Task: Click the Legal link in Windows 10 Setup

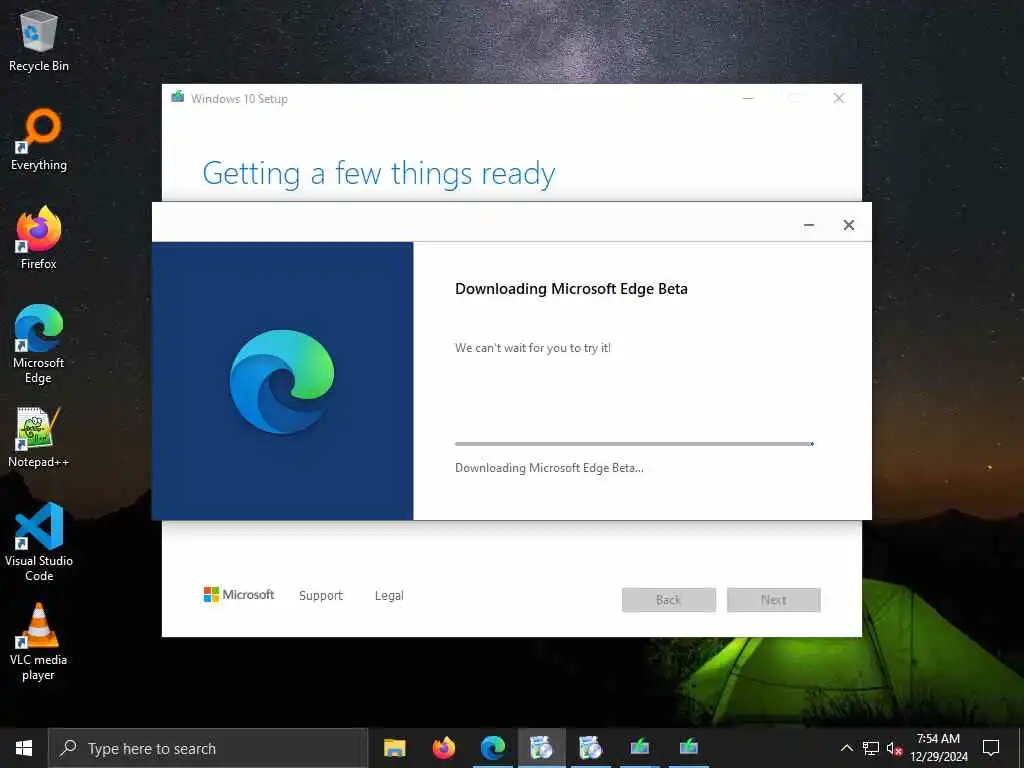Action: (389, 596)
